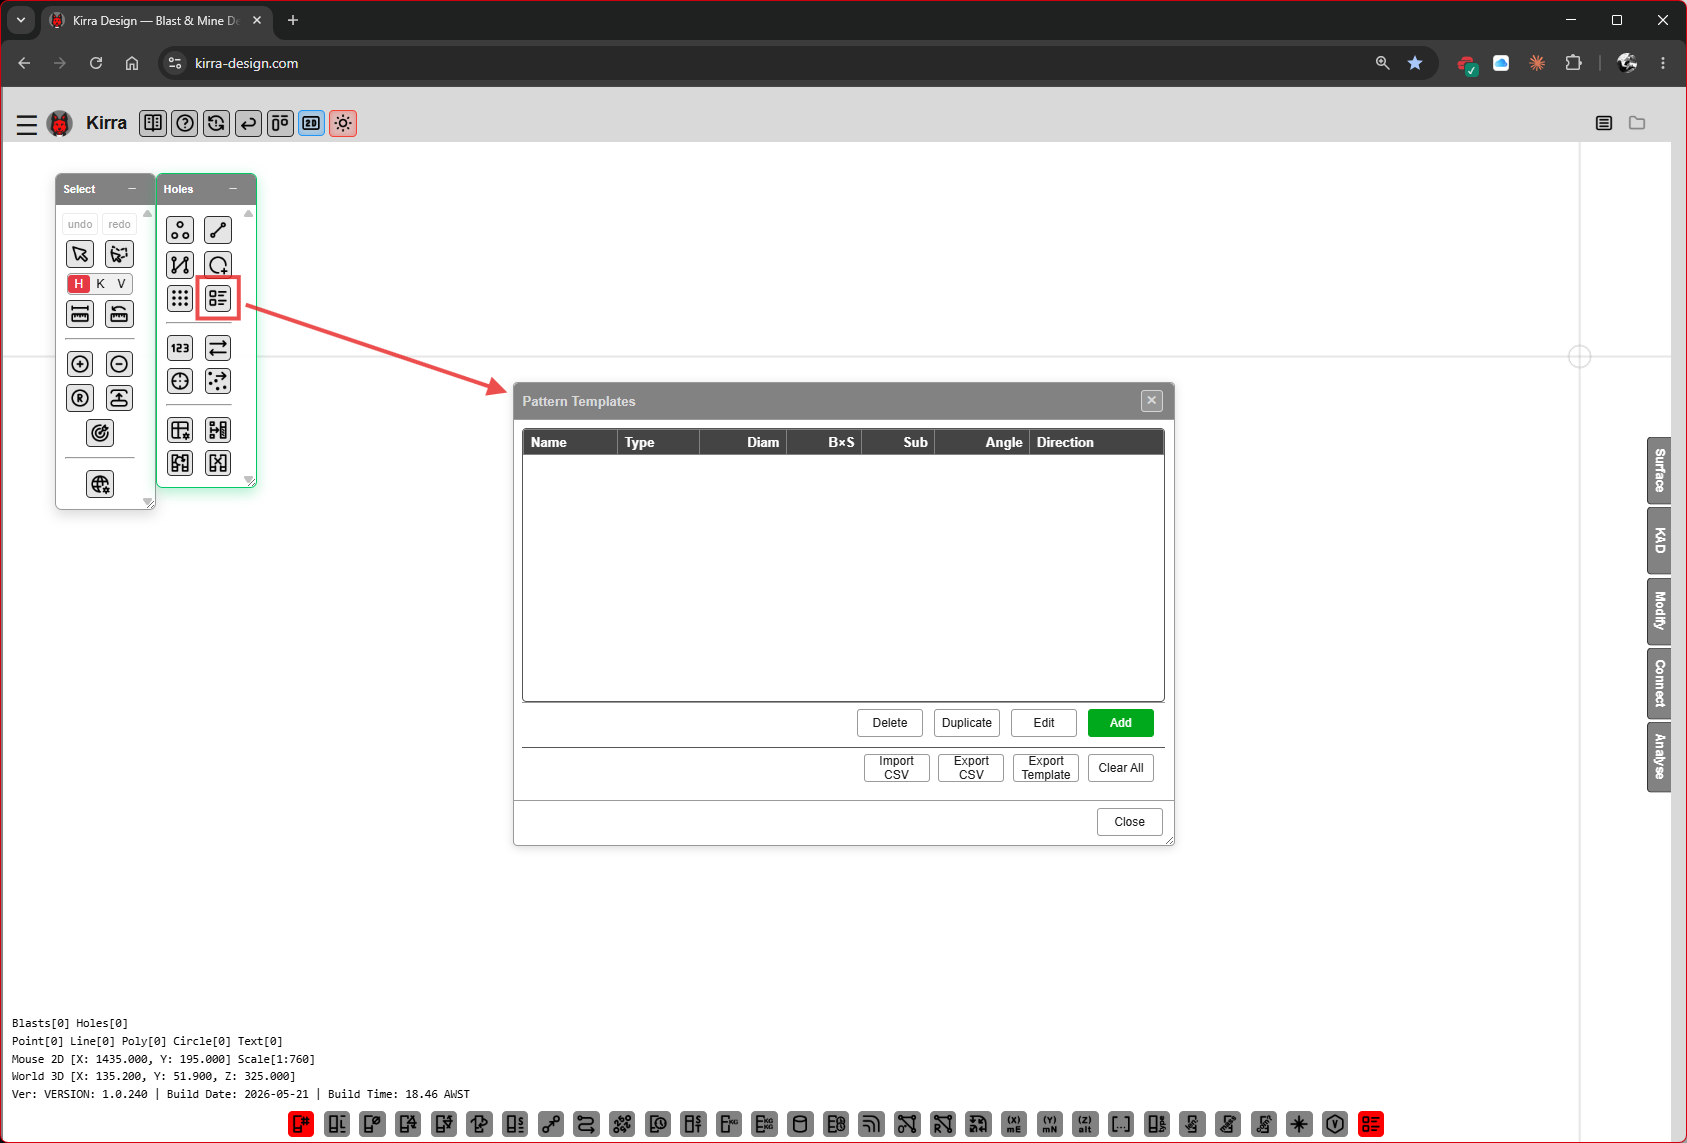Click the undo button in Select panel
This screenshot has width=1687, height=1143.
pyautogui.click(x=80, y=224)
